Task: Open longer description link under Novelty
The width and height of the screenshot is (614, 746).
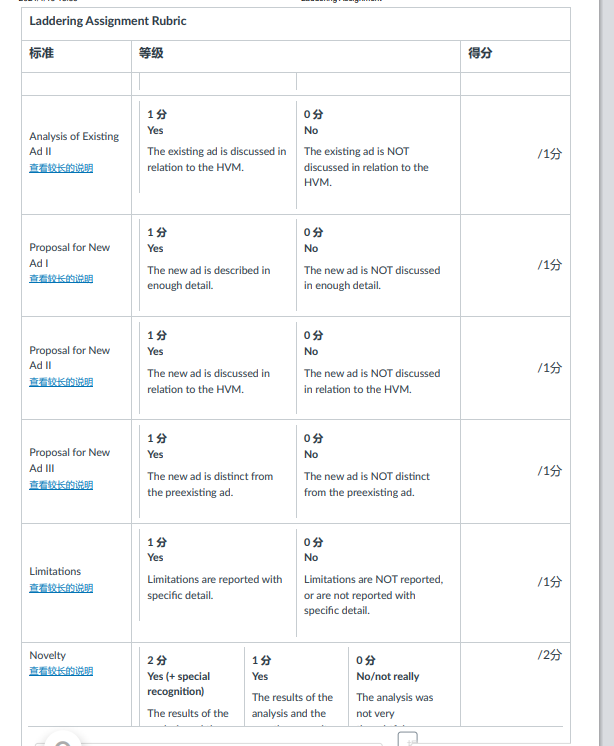Action: tap(61, 671)
